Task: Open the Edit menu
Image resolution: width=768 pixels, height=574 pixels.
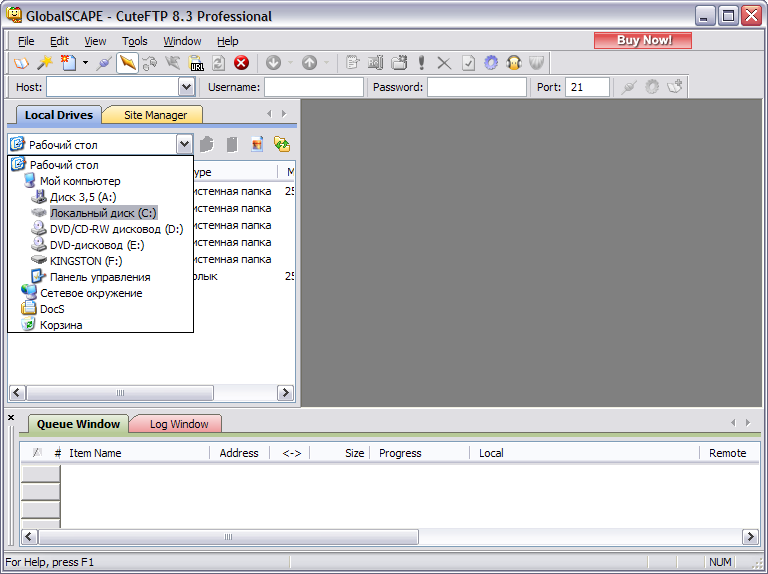Action: pyautogui.click(x=59, y=41)
